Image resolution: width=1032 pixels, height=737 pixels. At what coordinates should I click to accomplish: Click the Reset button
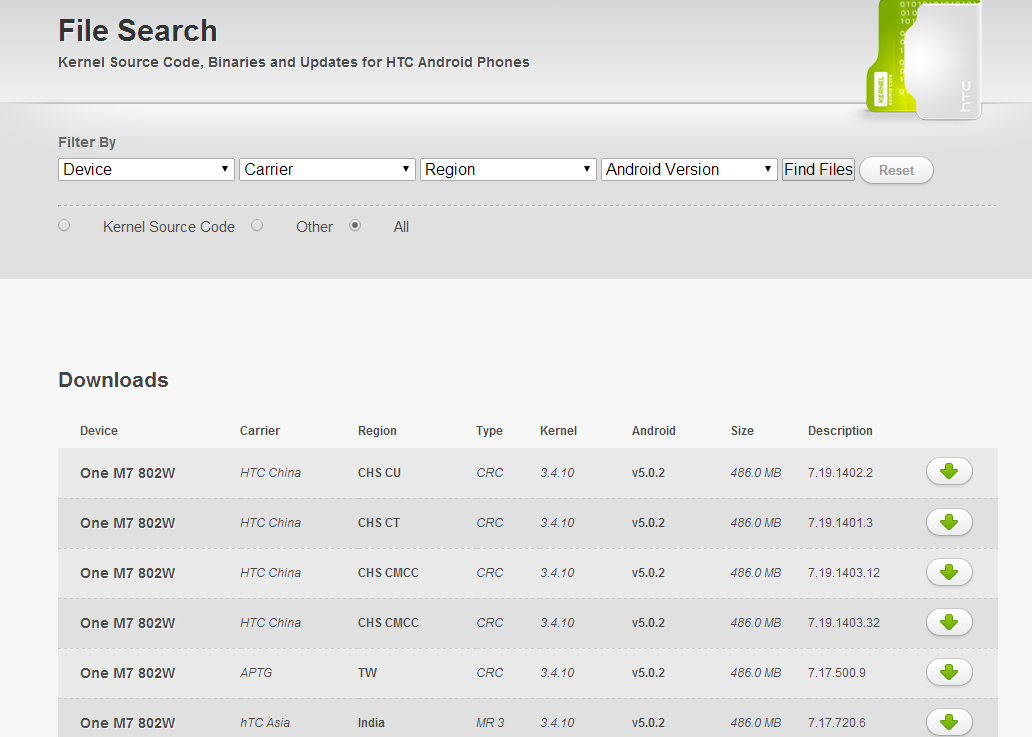coord(896,170)
